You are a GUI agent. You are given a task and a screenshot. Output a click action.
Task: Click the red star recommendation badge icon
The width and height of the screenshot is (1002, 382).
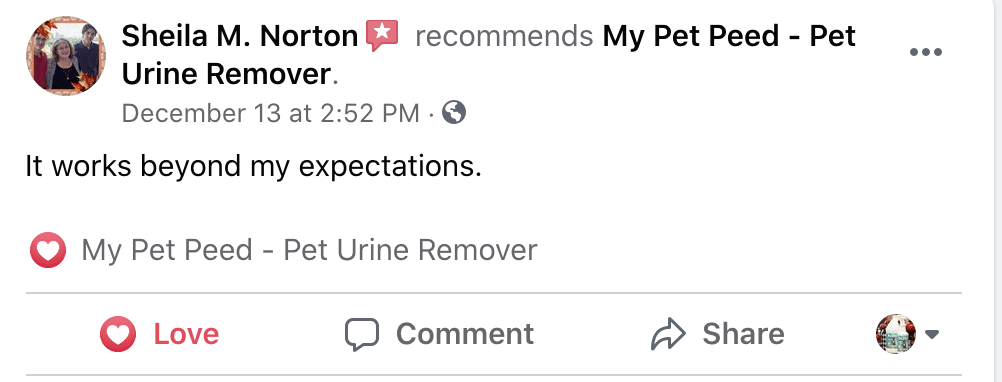(x=382, y=36)
